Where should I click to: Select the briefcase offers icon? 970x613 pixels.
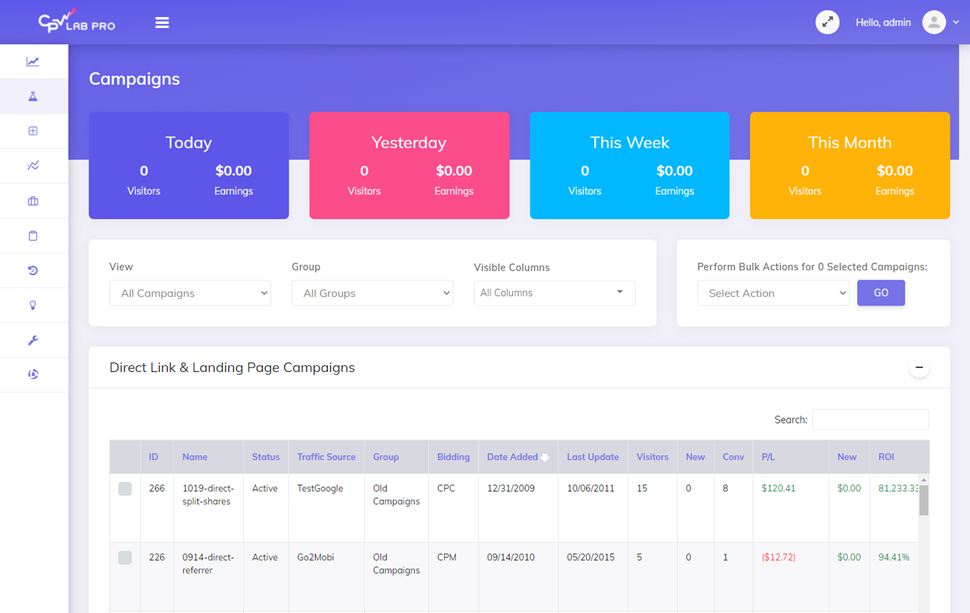34,200
